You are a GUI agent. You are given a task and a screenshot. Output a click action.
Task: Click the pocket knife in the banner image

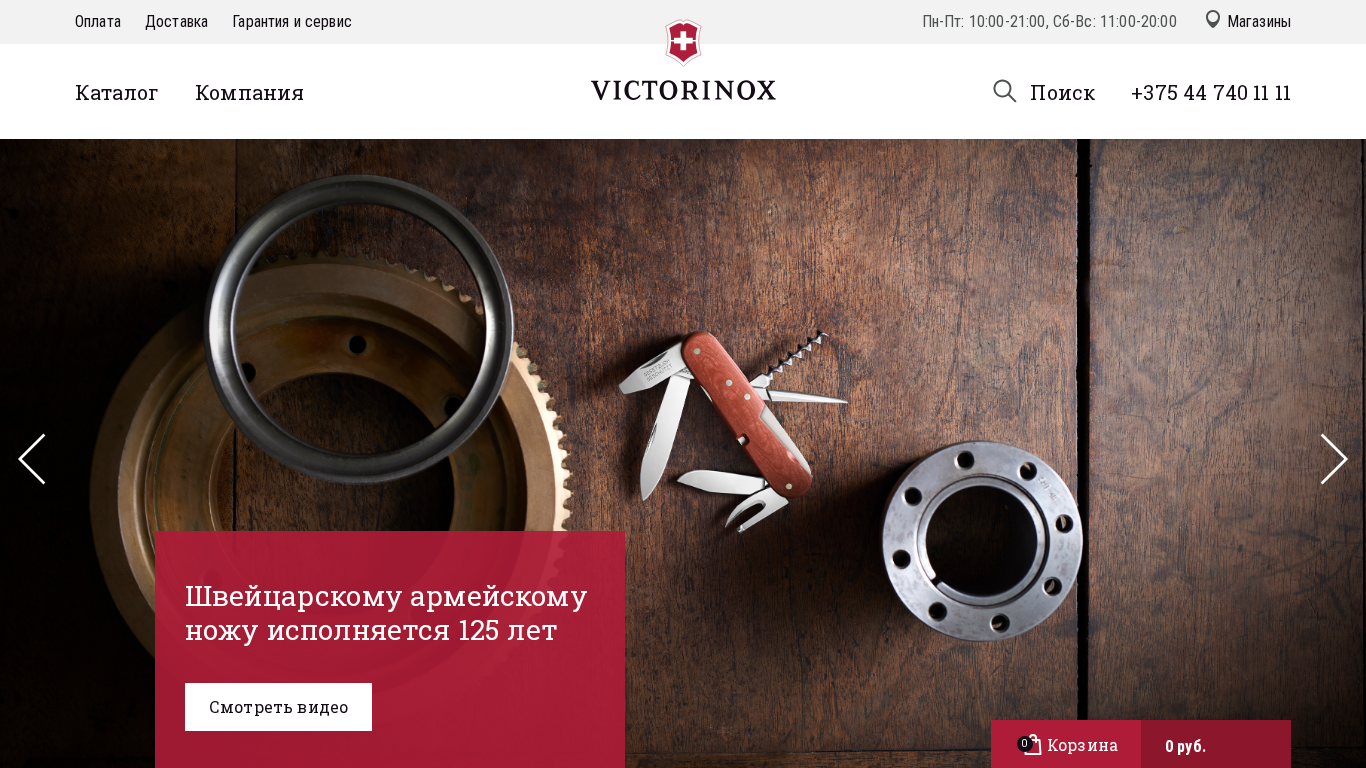(x=733, y=425)
